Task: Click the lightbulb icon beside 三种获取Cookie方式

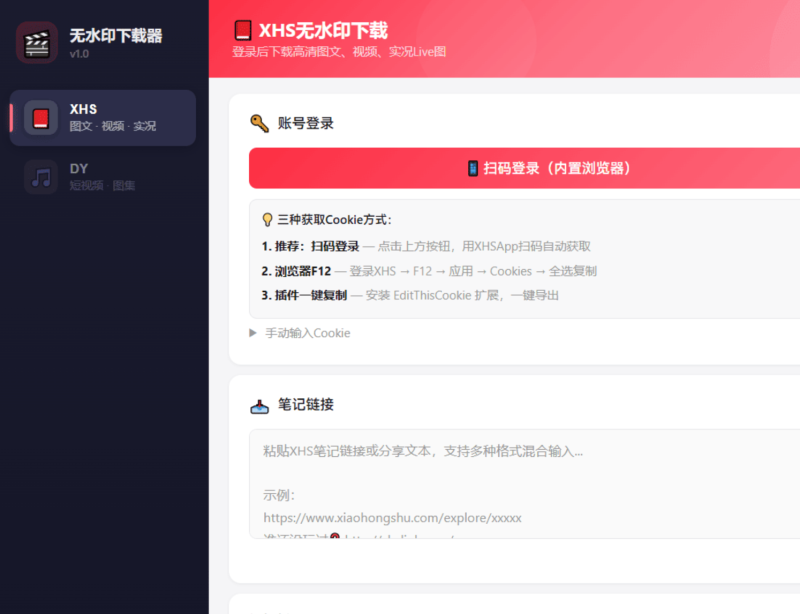Action: coord(267,220)
